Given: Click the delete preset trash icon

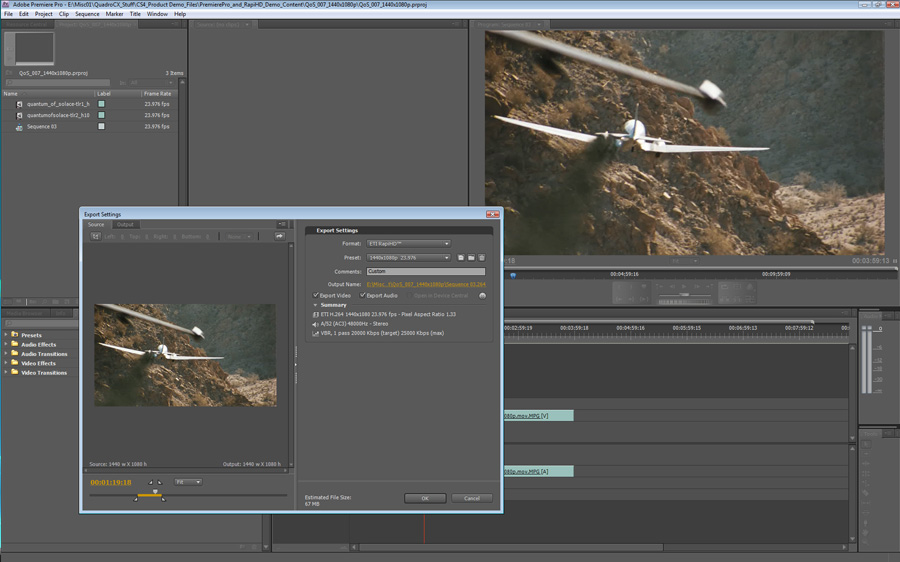Looking at the screenshot, I should 481,258.
